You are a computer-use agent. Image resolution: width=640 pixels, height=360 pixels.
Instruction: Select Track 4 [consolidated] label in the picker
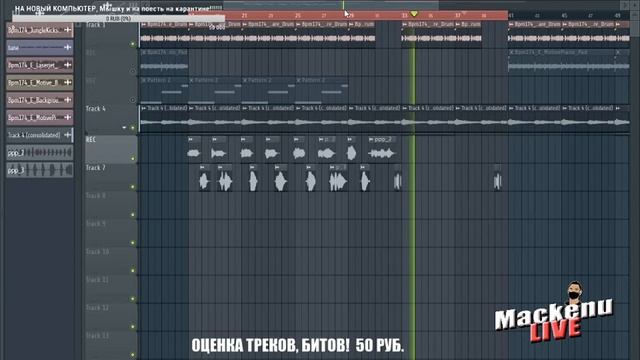[x=34, y=135]
